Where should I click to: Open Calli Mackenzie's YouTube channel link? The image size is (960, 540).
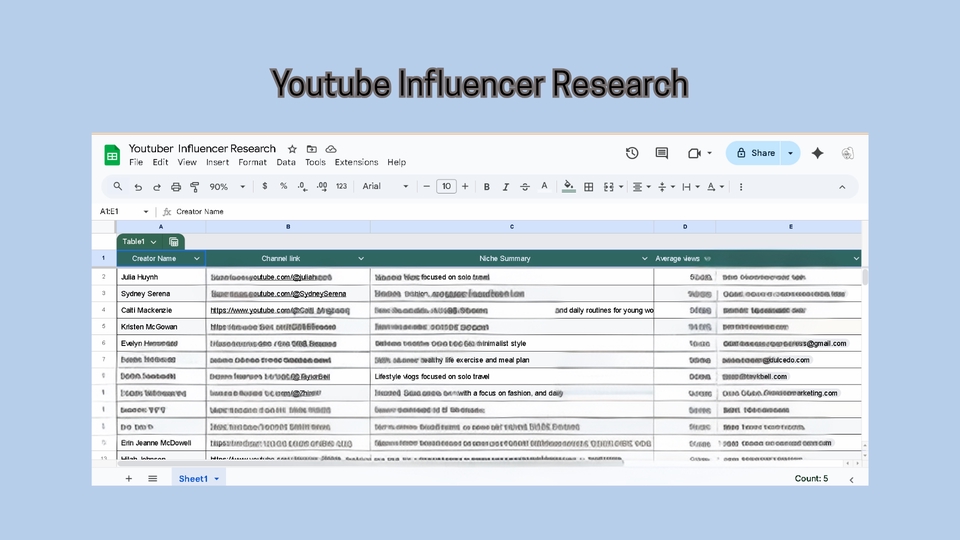tap(272, 311)
